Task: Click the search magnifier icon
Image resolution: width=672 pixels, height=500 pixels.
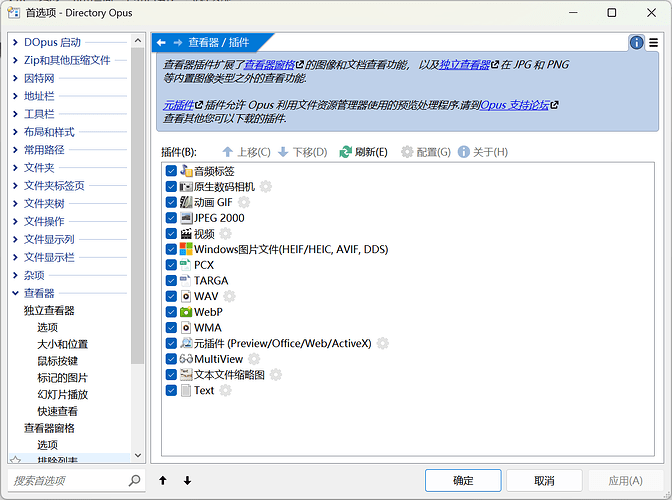Action: point(135,481)
